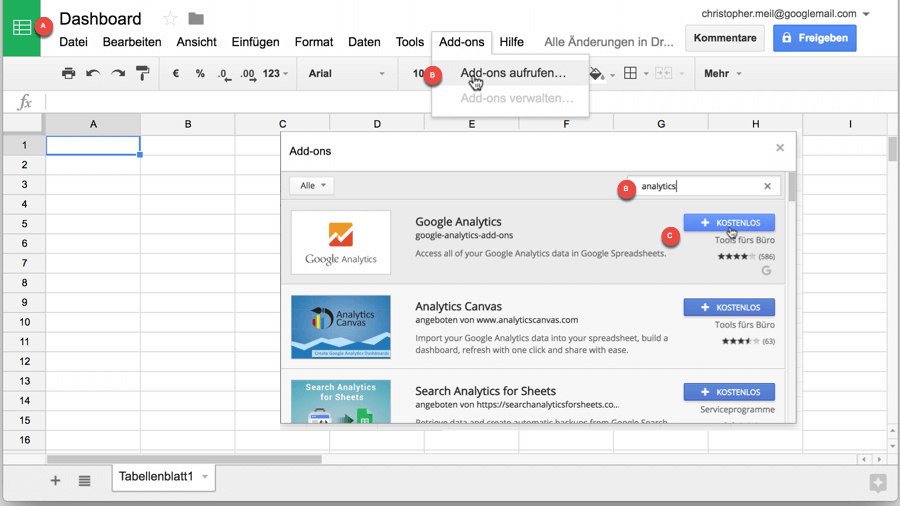Viewport: 900px width, 506px height.
Task: Select cell A1
Action: click(x=93, y=145)
